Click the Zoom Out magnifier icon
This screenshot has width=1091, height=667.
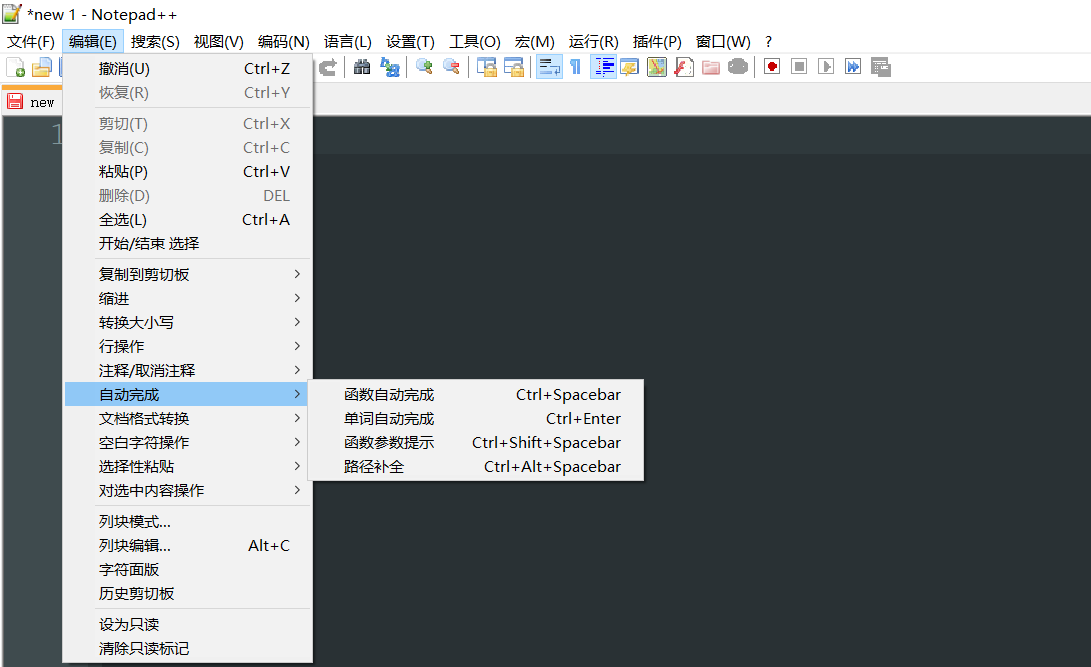click(452, 67)
